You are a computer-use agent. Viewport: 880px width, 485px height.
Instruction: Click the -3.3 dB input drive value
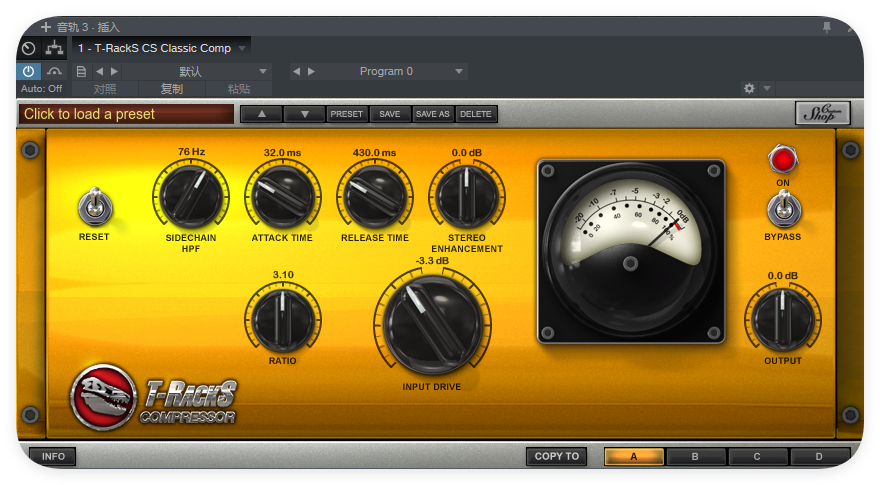(432, 261)
